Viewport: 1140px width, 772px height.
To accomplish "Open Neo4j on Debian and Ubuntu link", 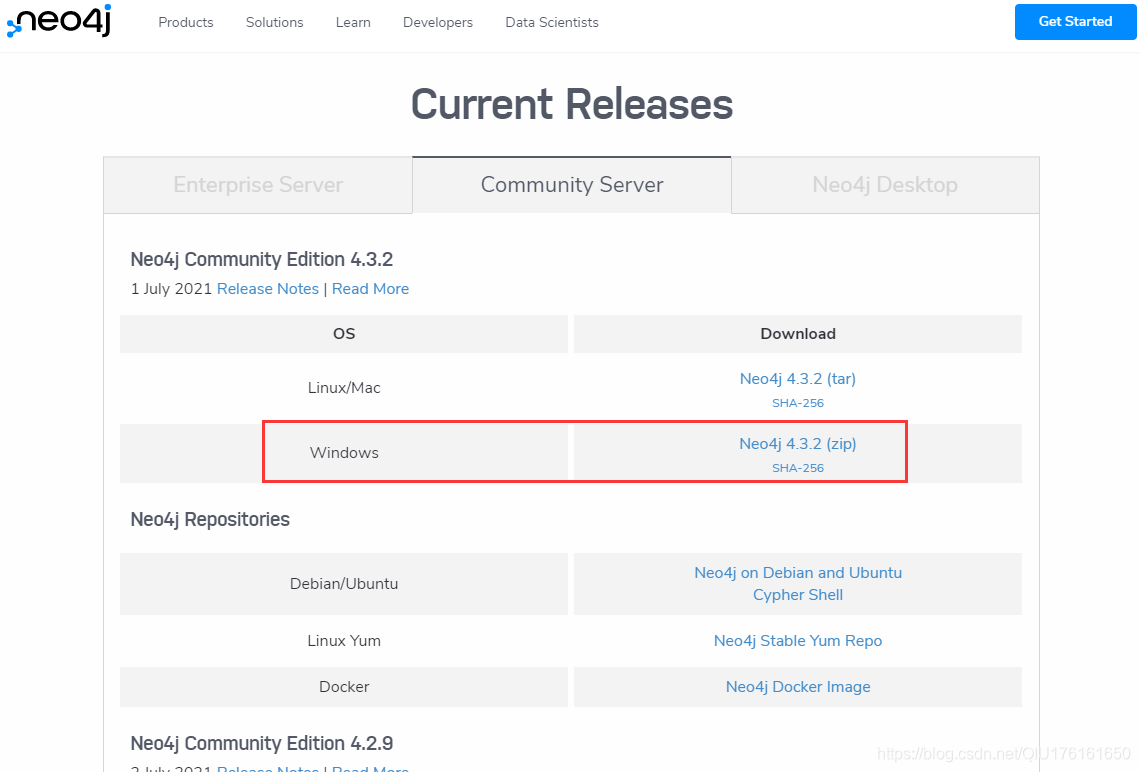I will 798,573.
